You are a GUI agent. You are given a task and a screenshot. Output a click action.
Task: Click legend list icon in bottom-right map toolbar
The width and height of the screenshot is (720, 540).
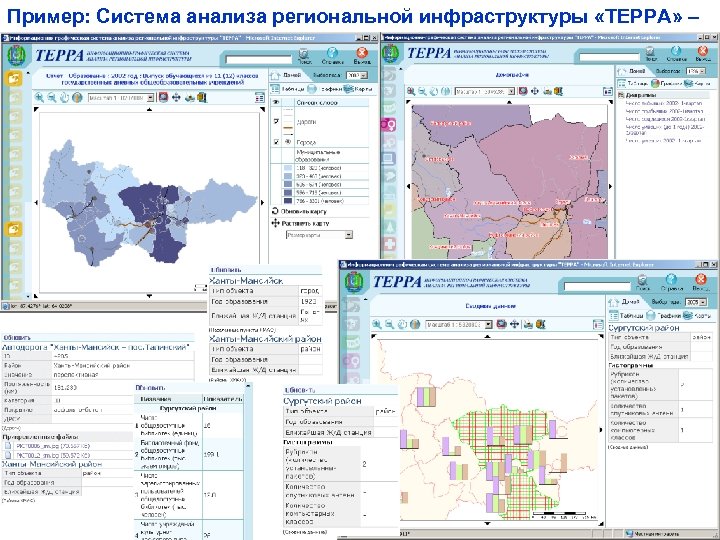coord(598,325)
